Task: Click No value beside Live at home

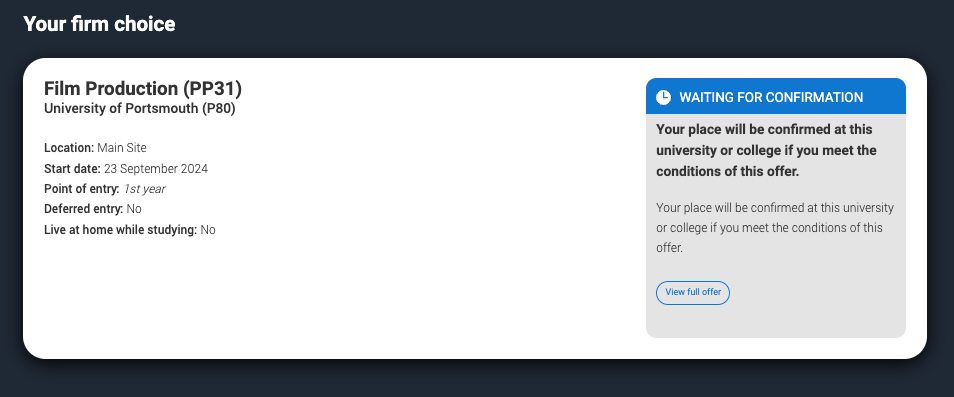Action: pyautogui.click(x=208, y=230)
